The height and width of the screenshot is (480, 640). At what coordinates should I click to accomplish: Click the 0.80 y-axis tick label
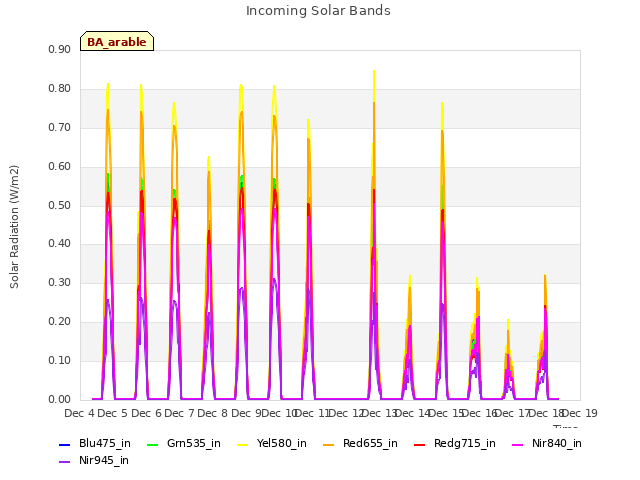(x=60, y=89)
